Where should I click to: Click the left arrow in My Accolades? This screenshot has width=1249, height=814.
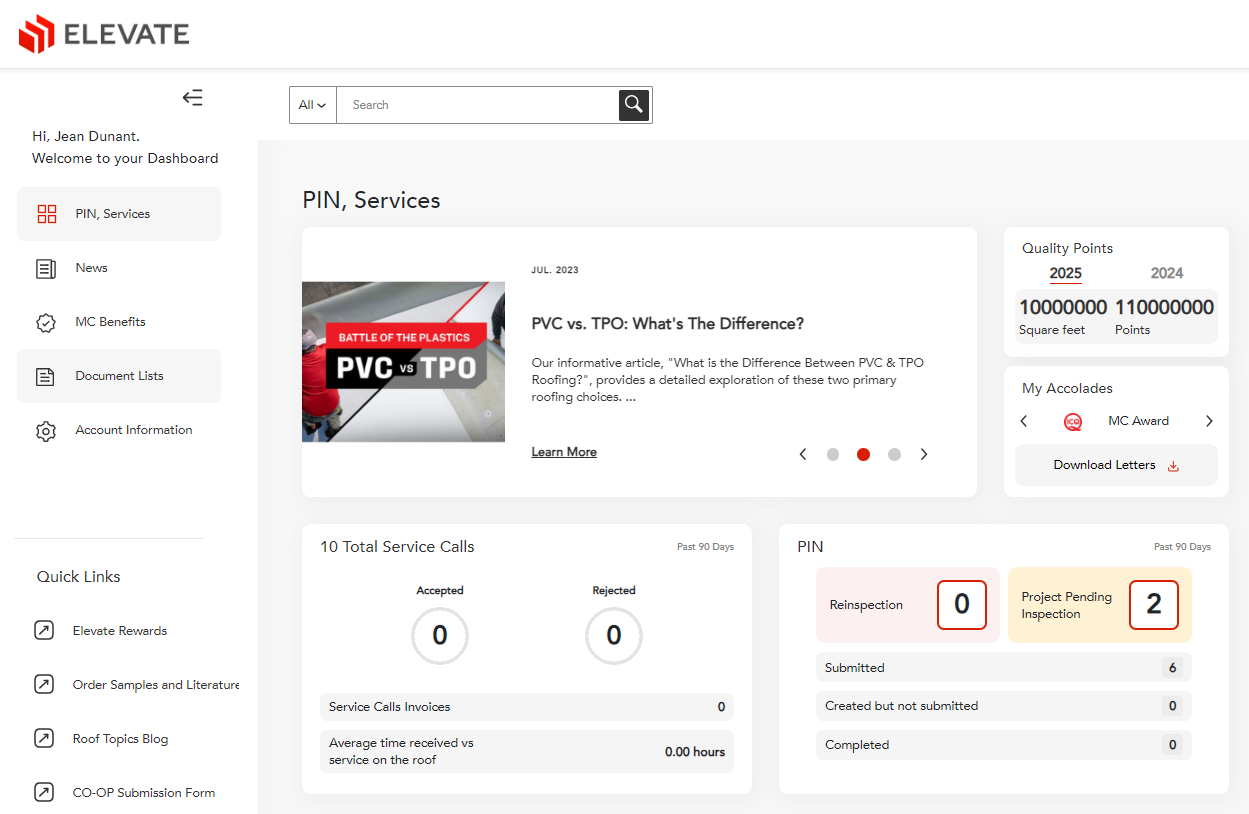coord(1023,421)
